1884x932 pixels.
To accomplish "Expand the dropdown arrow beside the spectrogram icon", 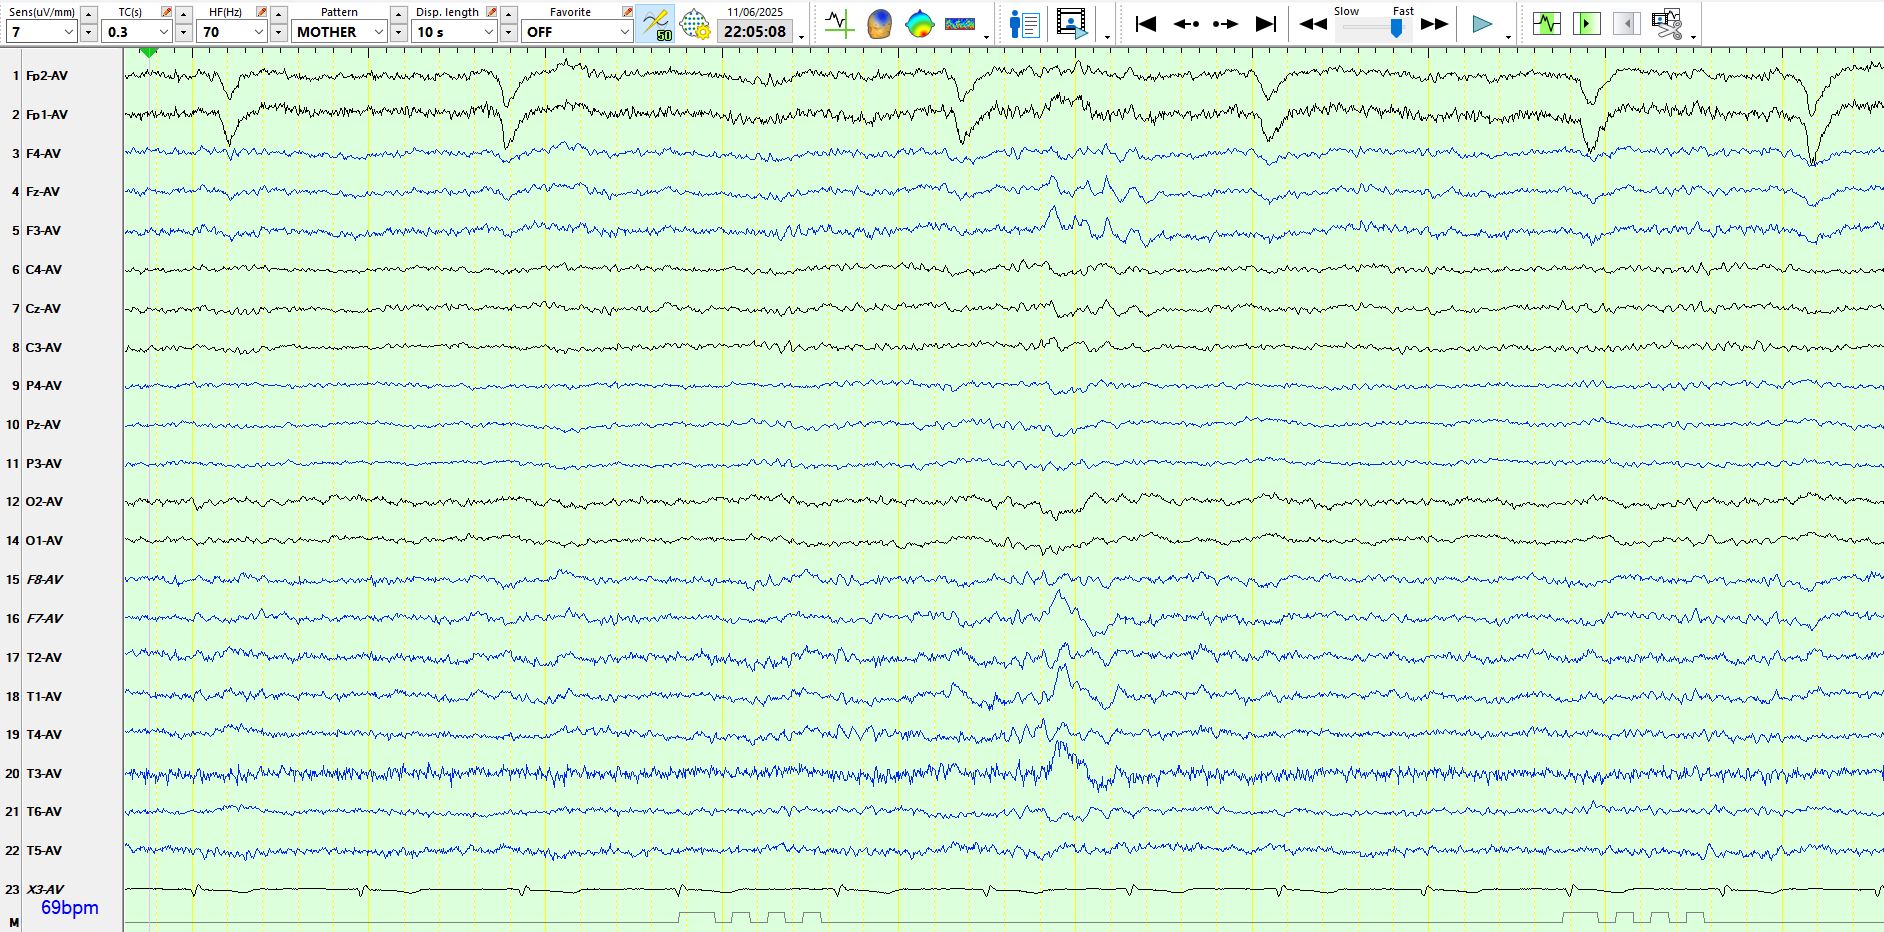I will pyautogui.click(x=987, y=38).
